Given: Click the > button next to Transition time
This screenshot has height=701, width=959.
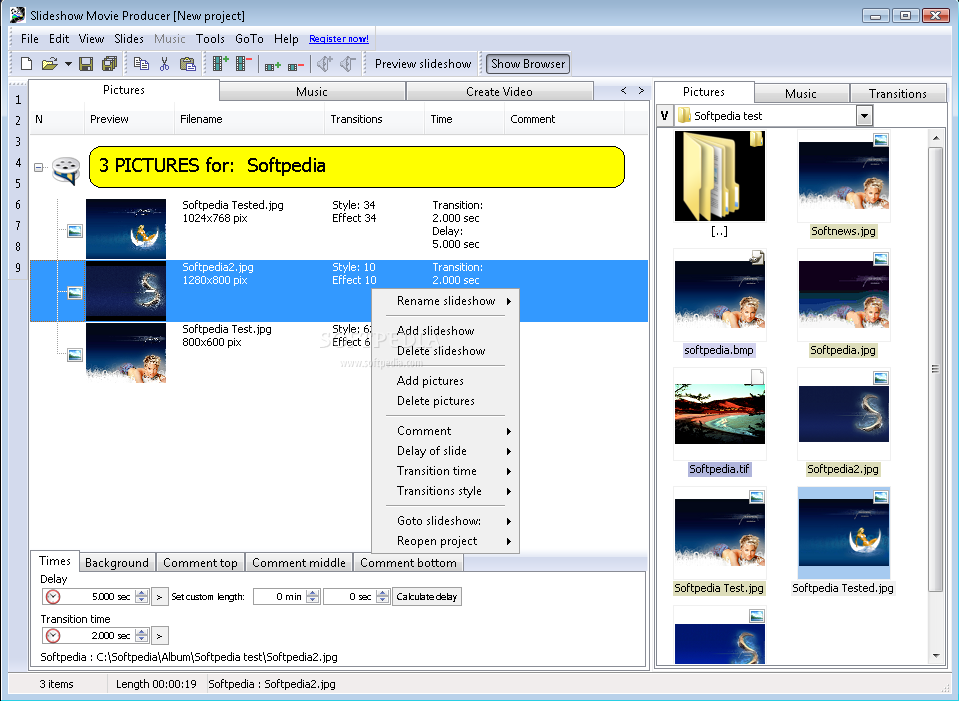Looking at the screenshot, I should (159, 636).
